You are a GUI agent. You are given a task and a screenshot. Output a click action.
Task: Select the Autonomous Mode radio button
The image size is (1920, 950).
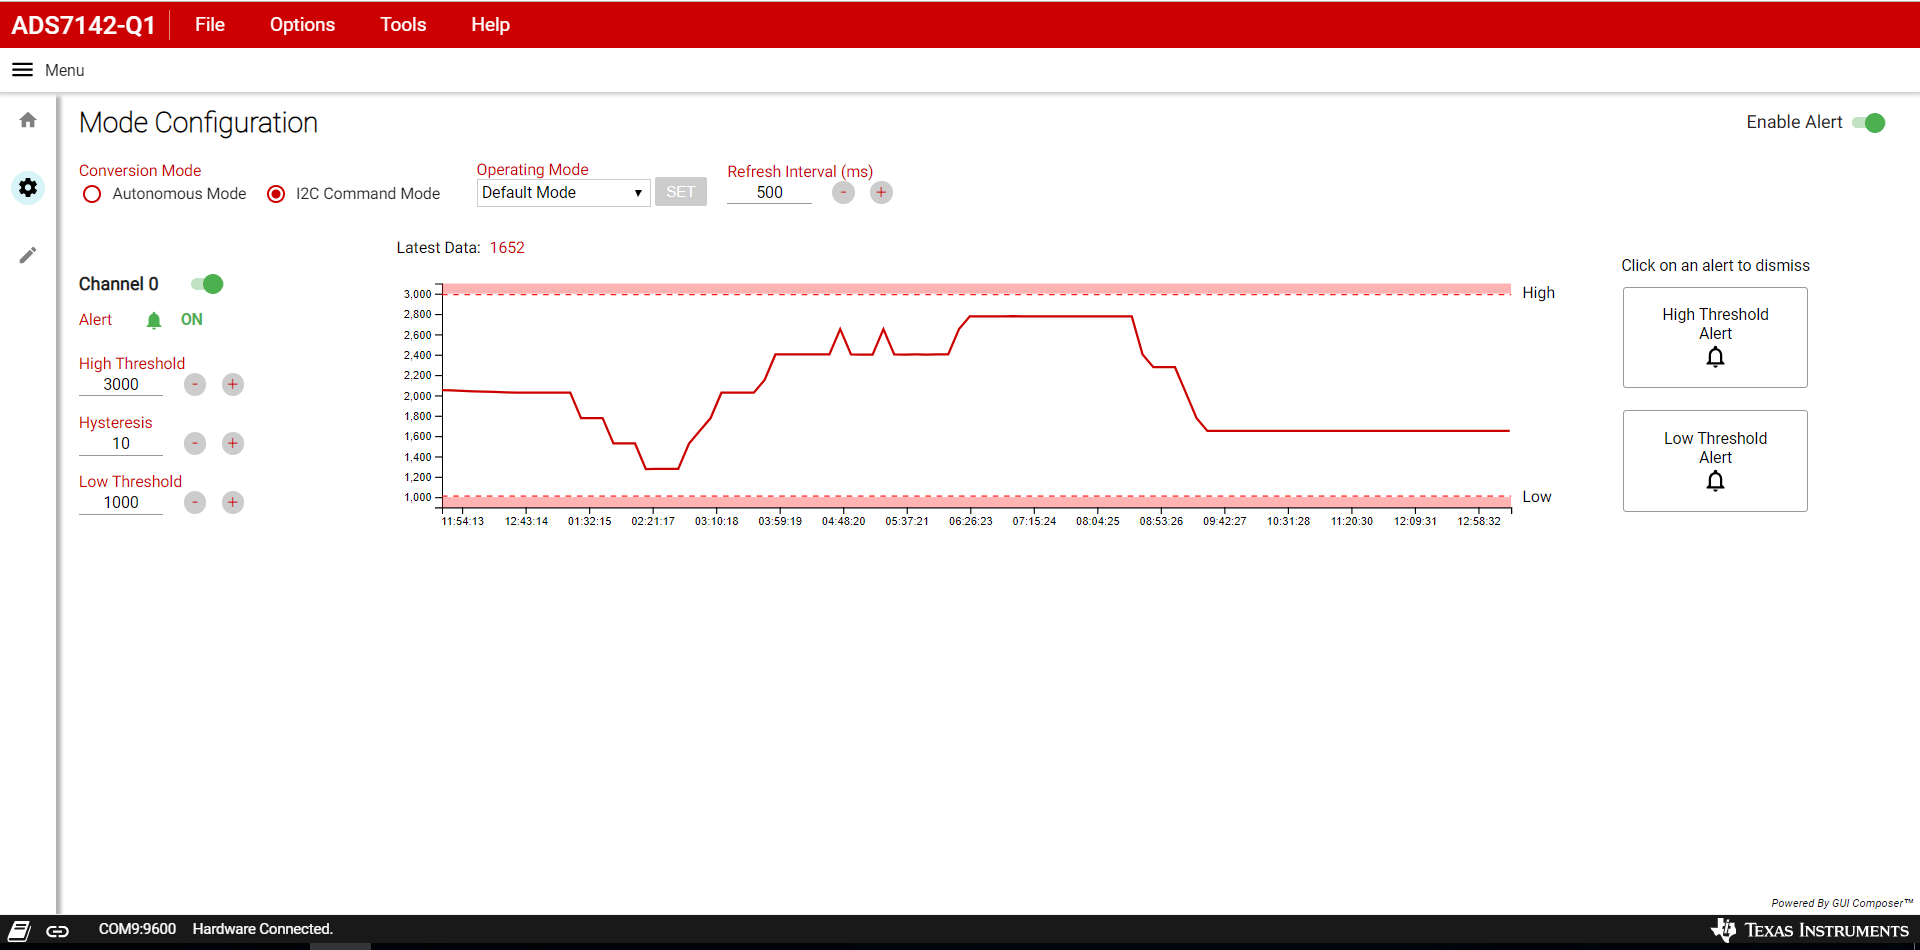92,194
